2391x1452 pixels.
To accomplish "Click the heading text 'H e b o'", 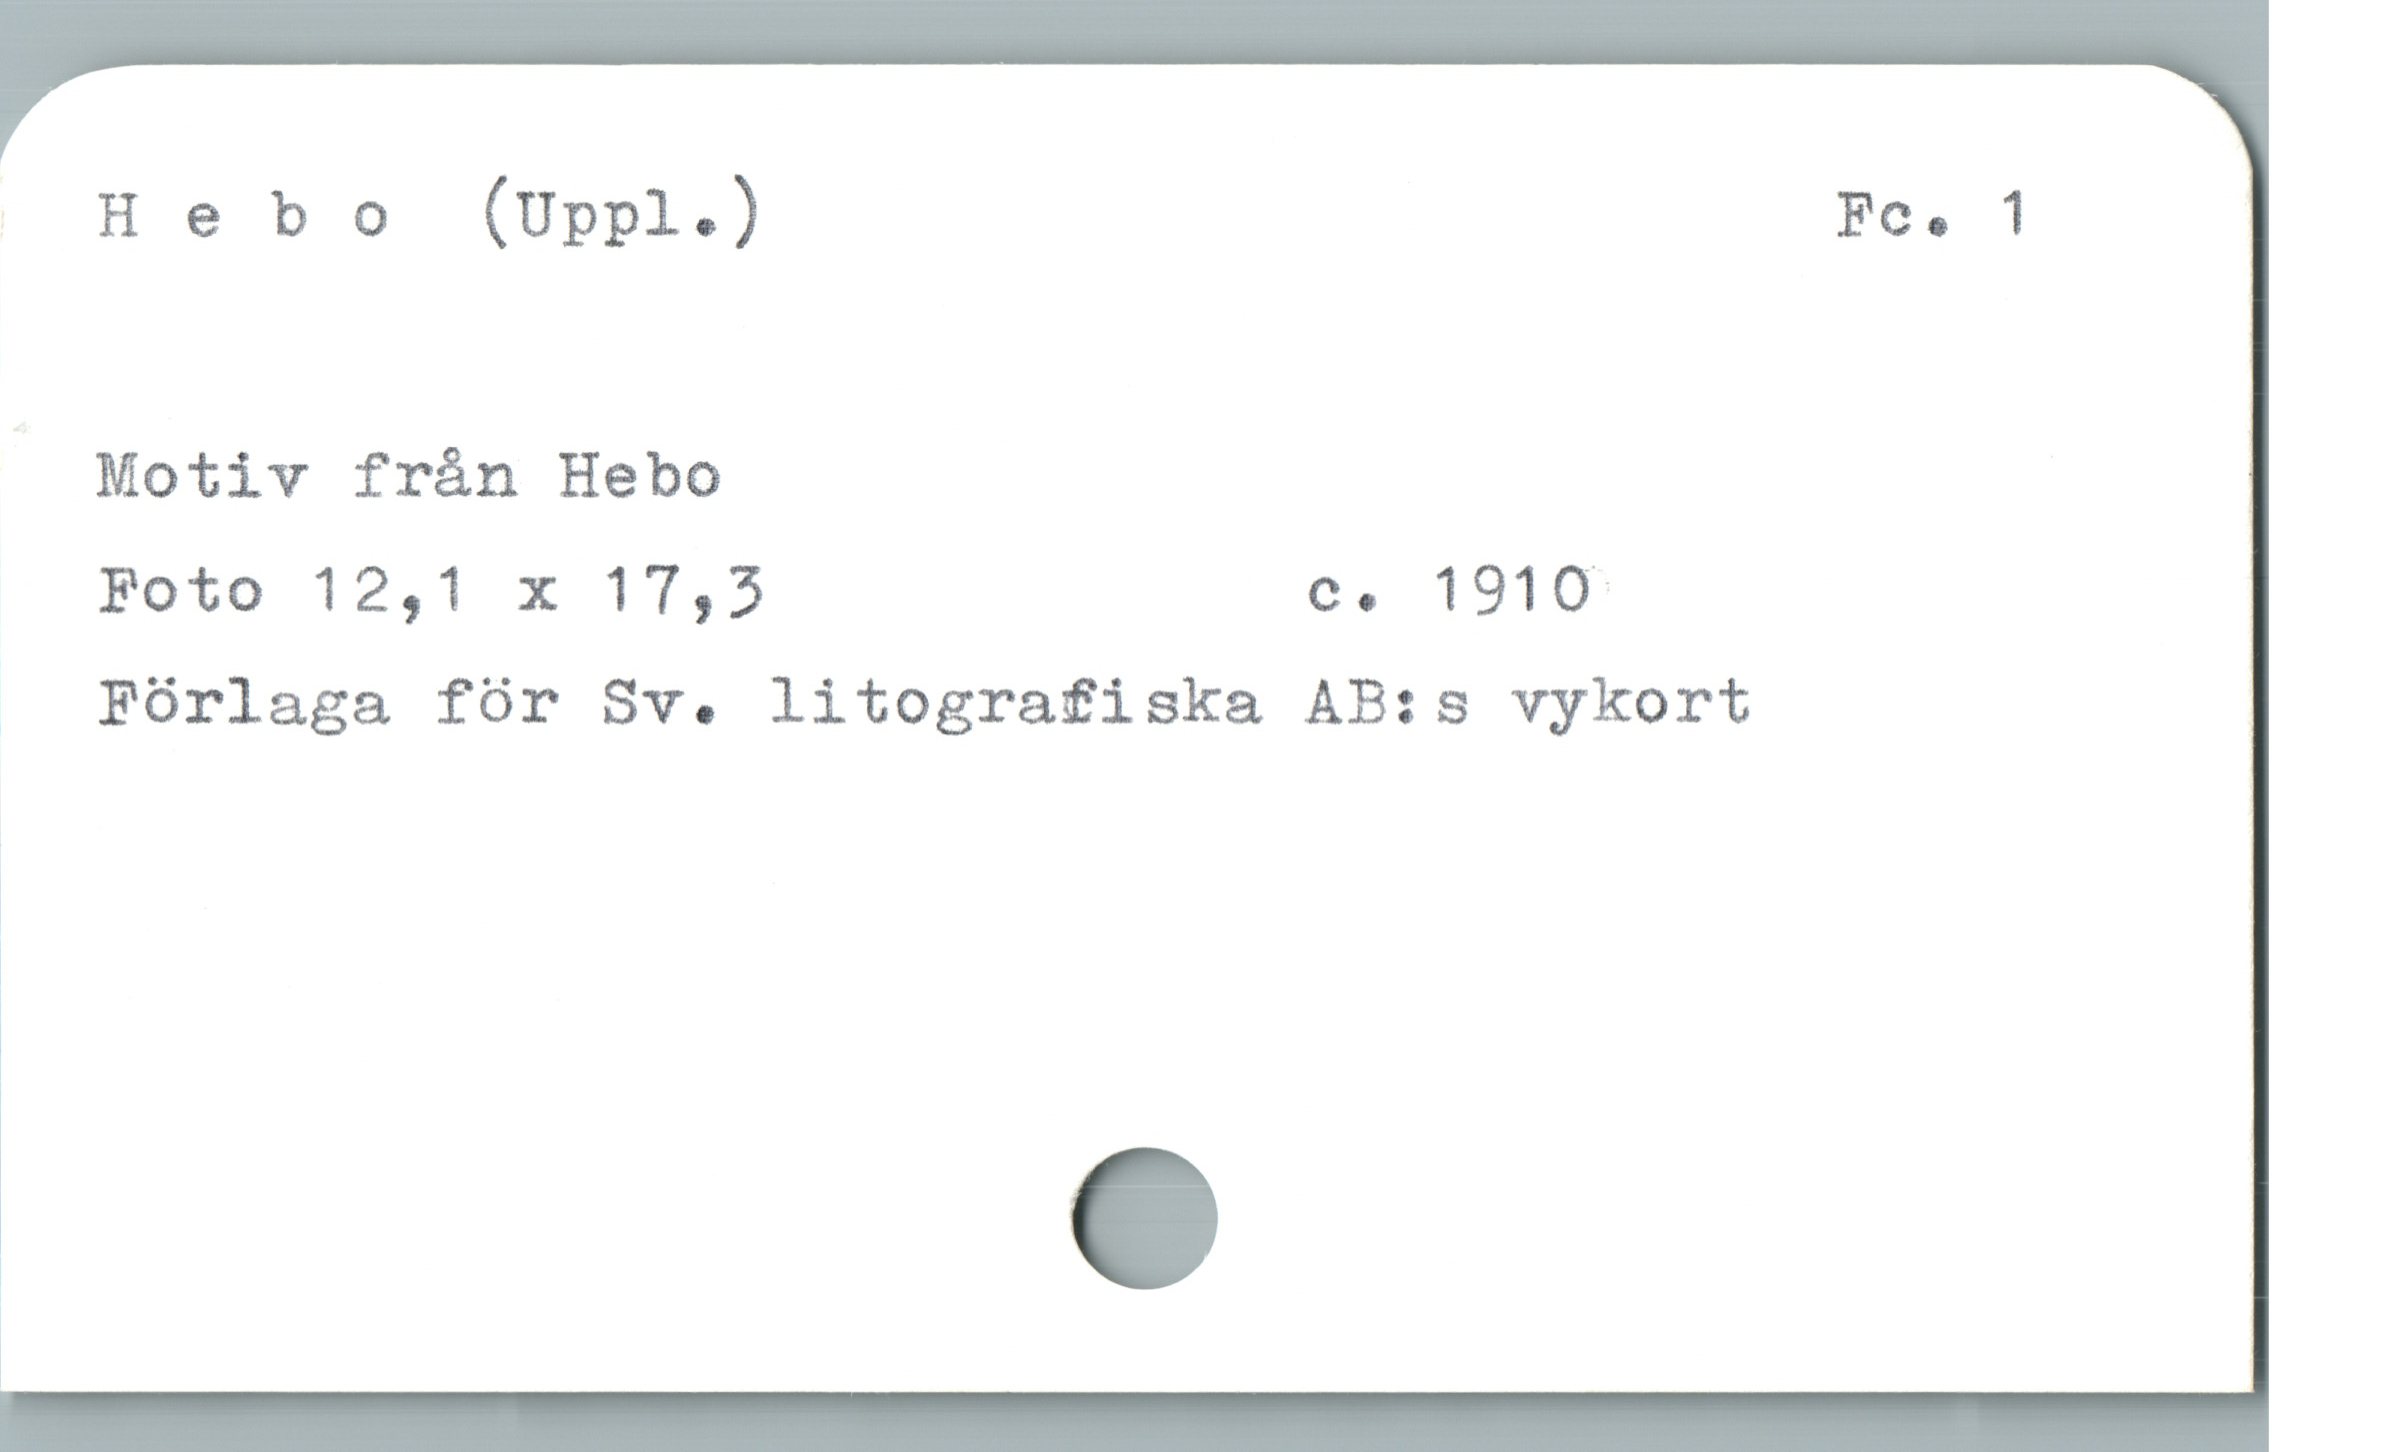I will 244,216.
